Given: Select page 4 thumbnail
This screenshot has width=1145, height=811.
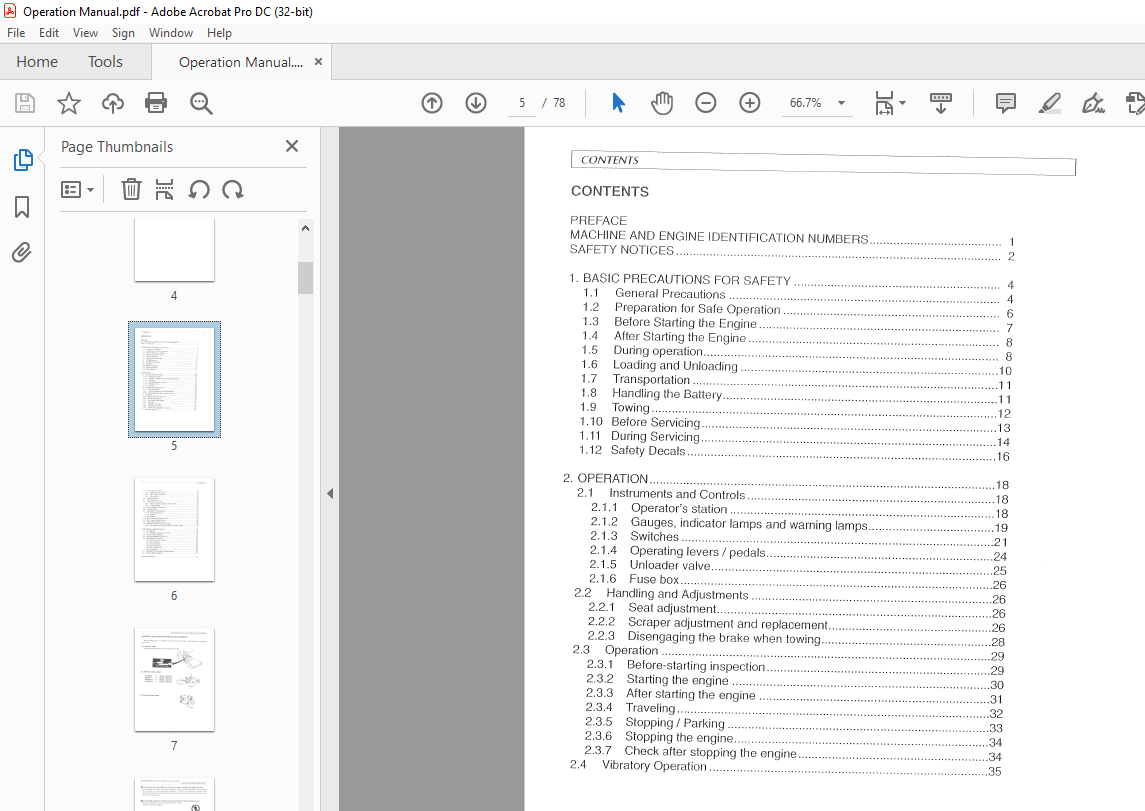Looking at the screenshot, I should 174,250.
